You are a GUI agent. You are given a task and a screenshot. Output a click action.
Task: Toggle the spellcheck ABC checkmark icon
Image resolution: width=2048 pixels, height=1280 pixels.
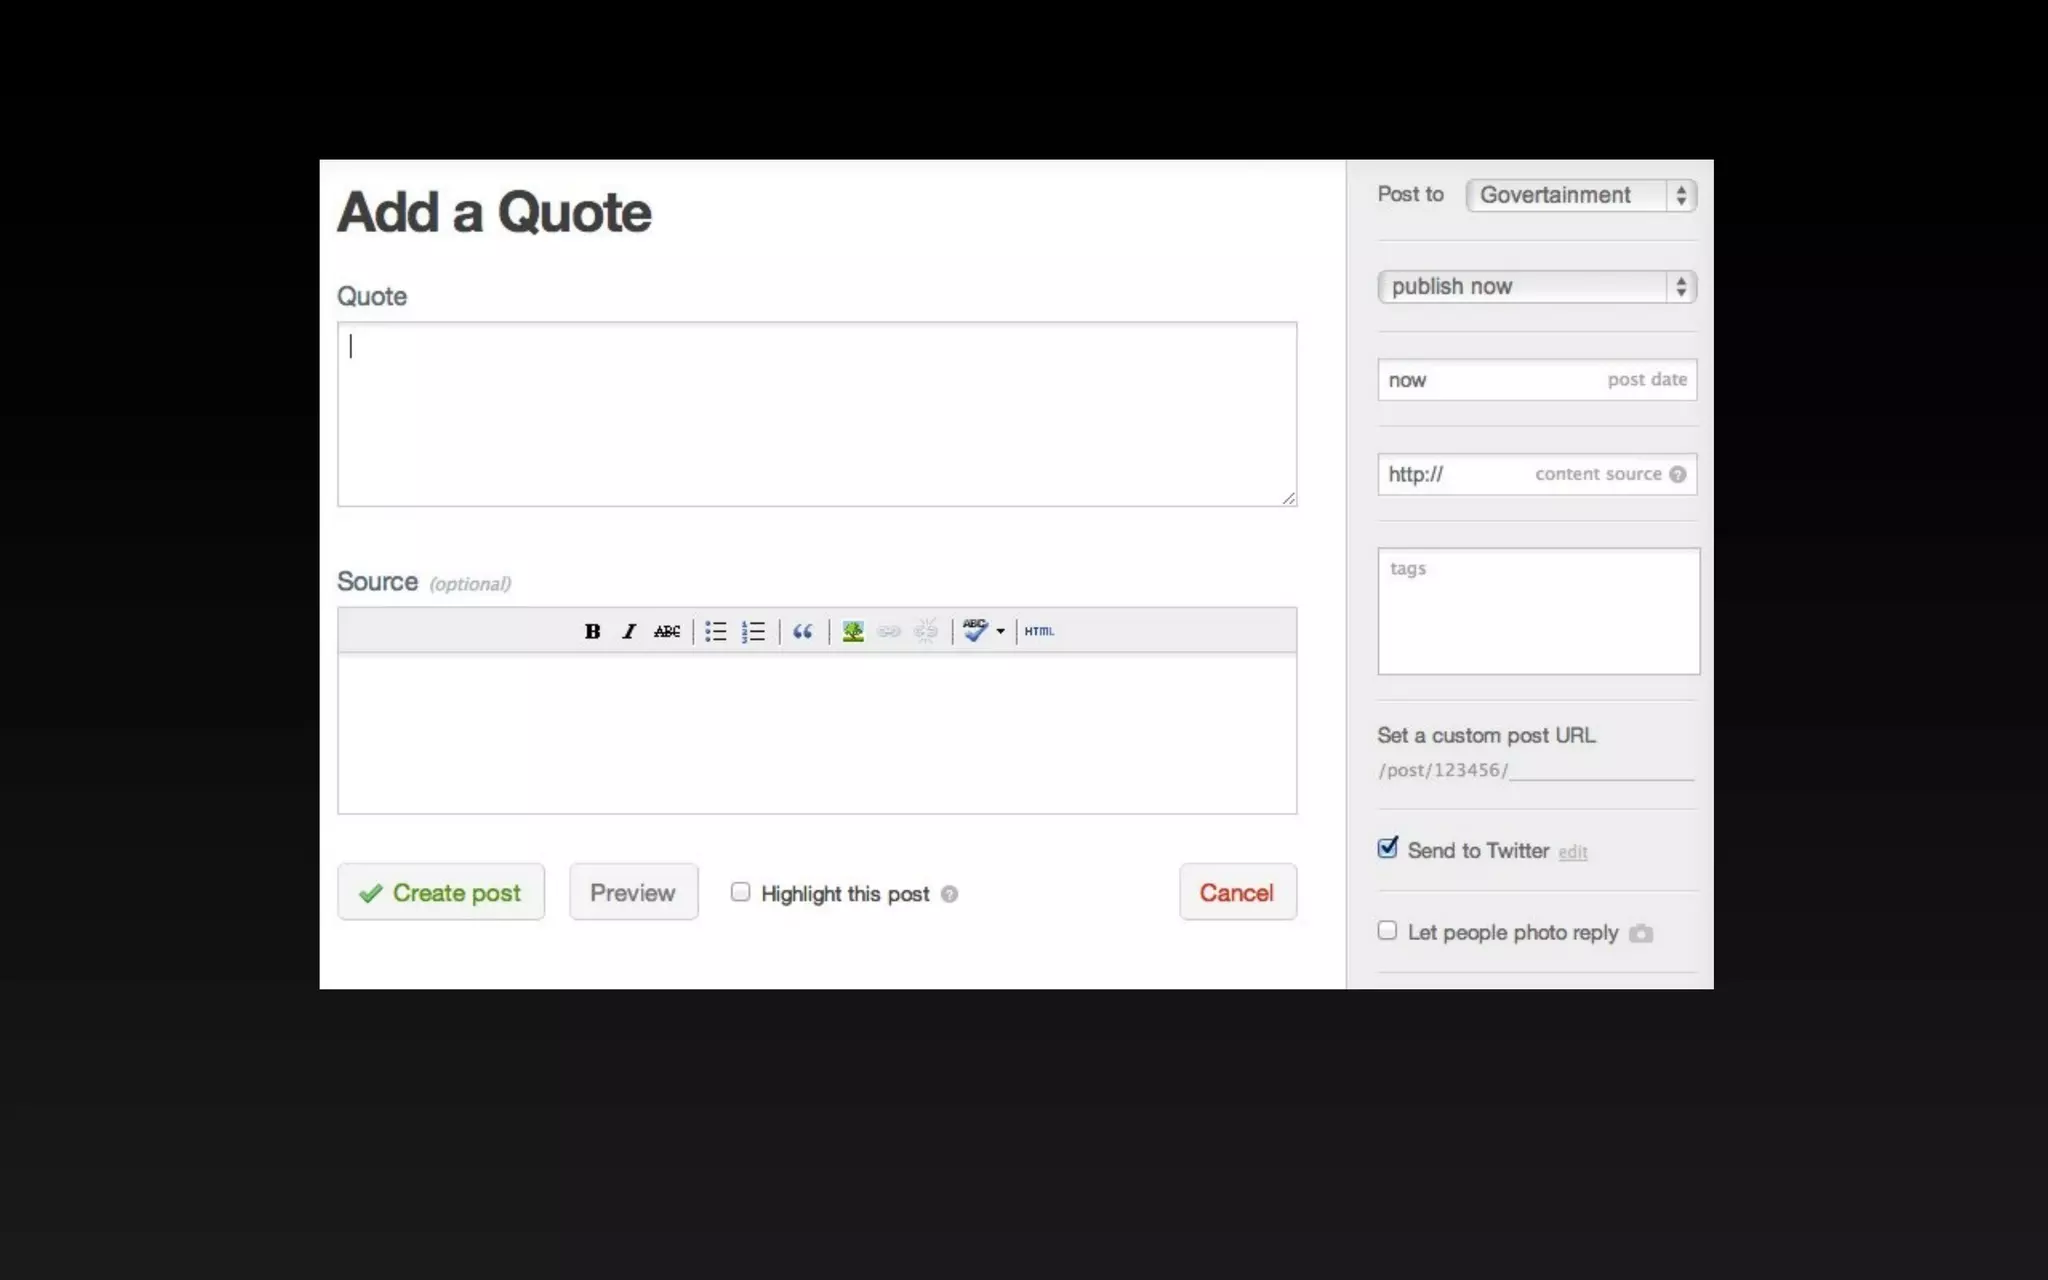(x=974, y=631)
